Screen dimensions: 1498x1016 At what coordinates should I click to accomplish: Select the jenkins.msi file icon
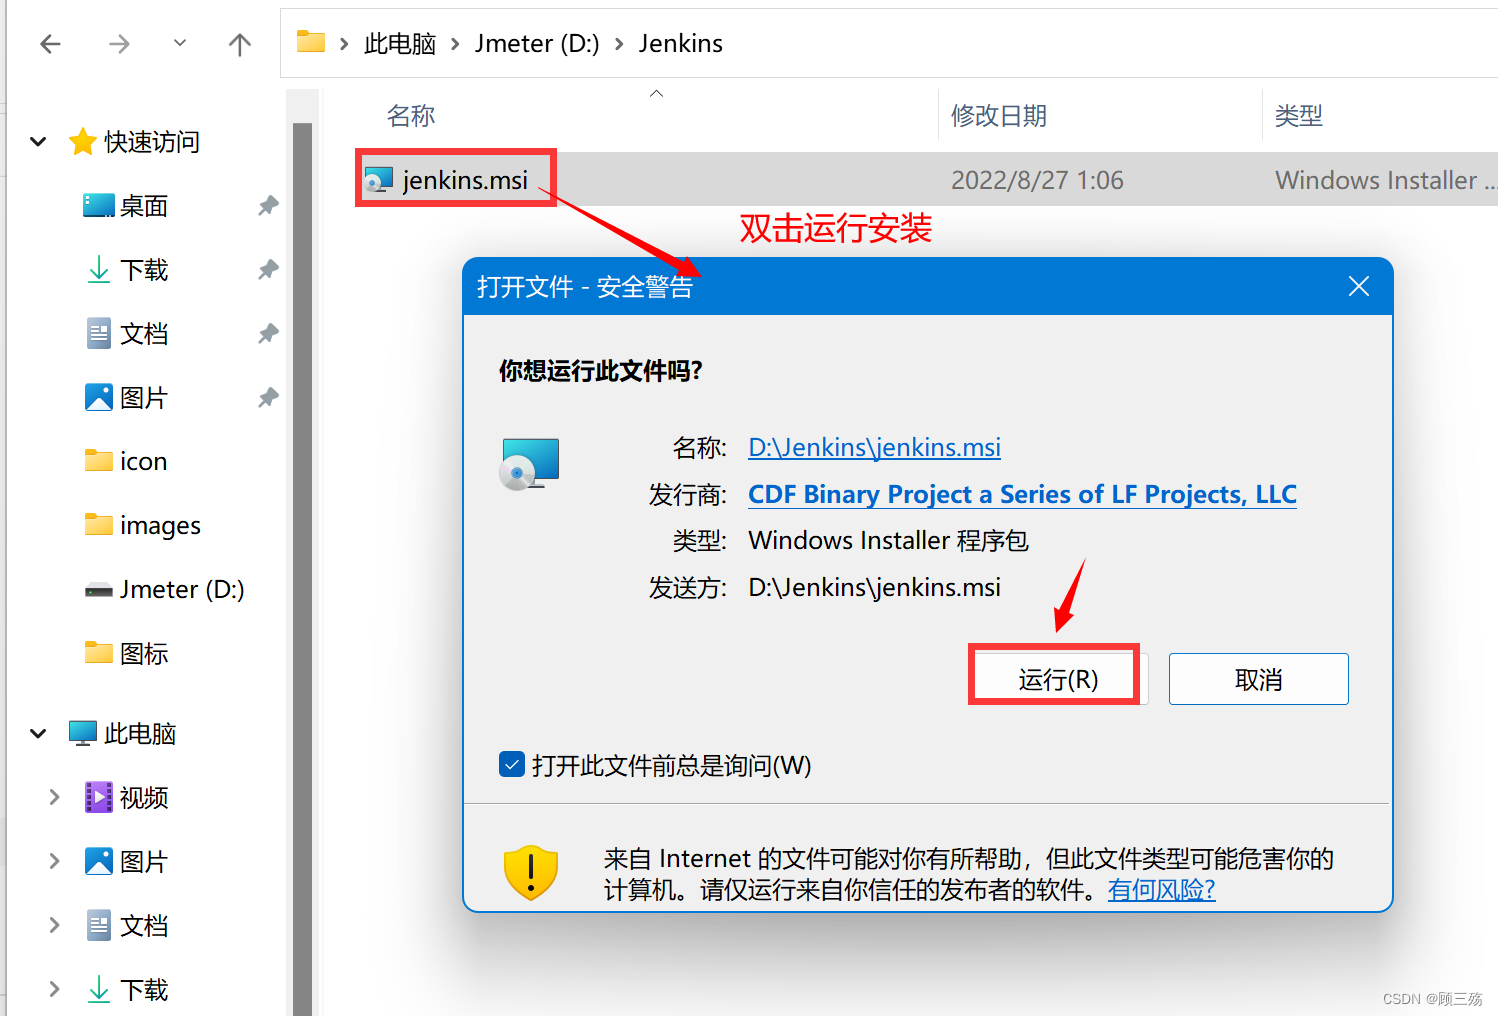[378, 179]
